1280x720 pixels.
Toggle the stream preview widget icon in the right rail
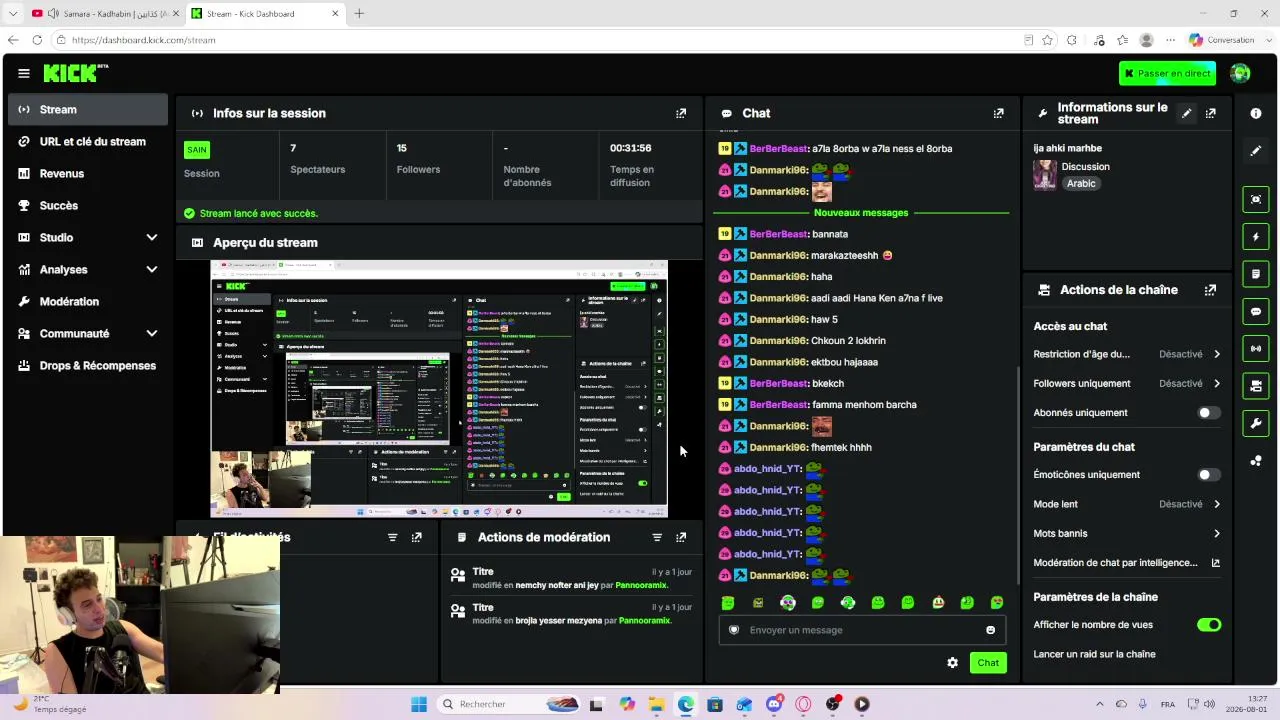point(1256,199)
